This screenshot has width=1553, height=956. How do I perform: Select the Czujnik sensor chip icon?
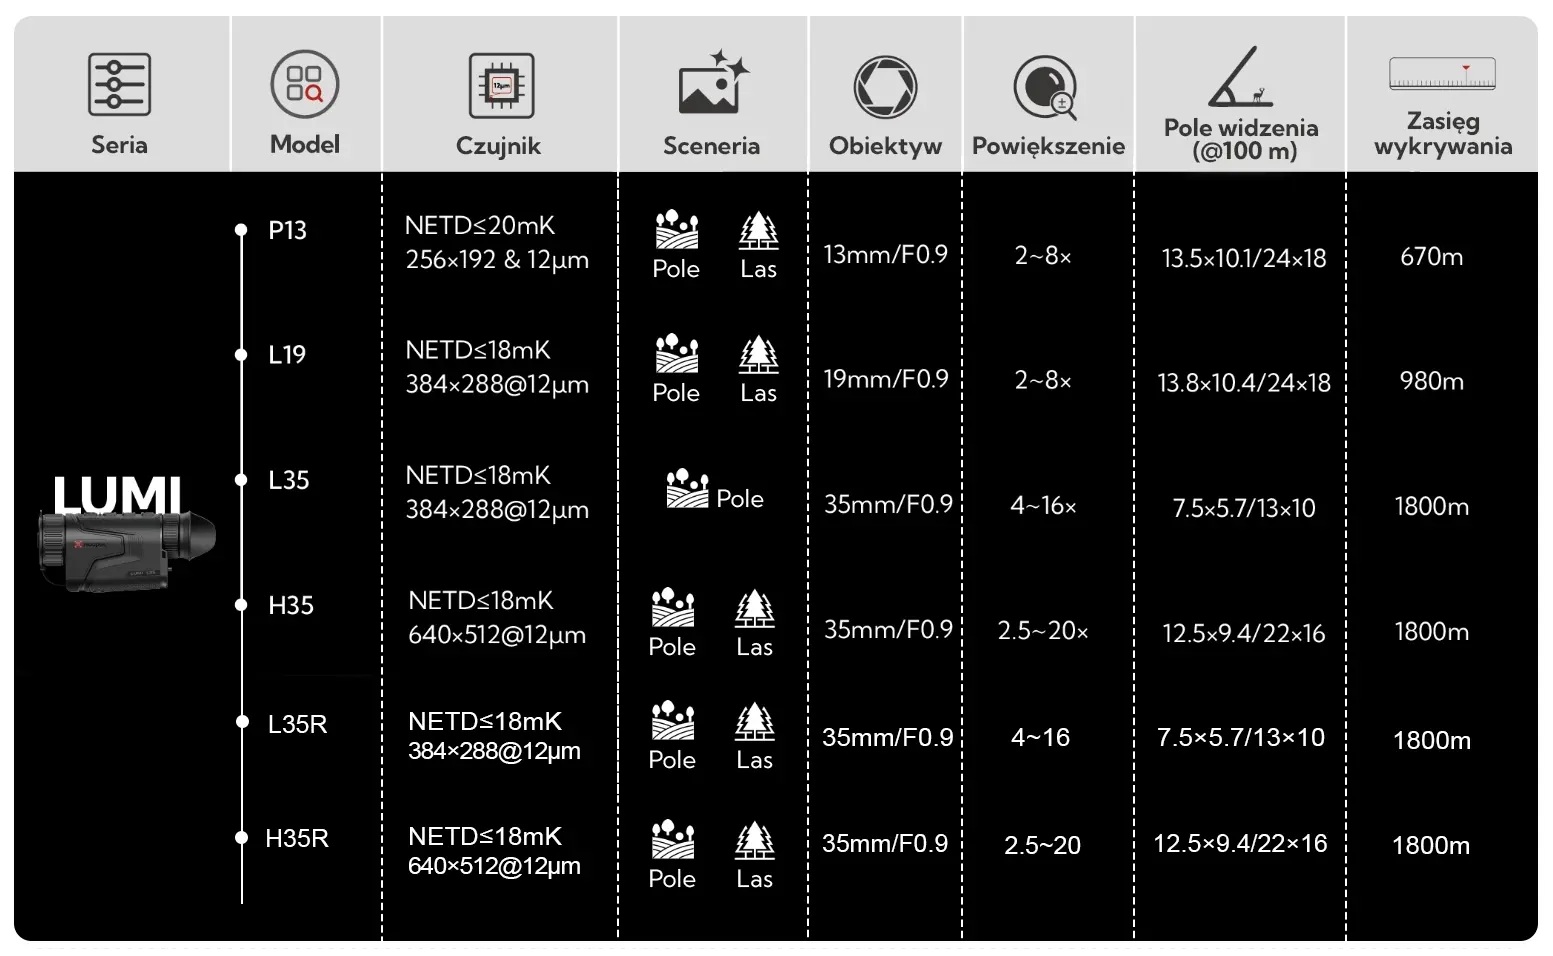coord(501,86)
